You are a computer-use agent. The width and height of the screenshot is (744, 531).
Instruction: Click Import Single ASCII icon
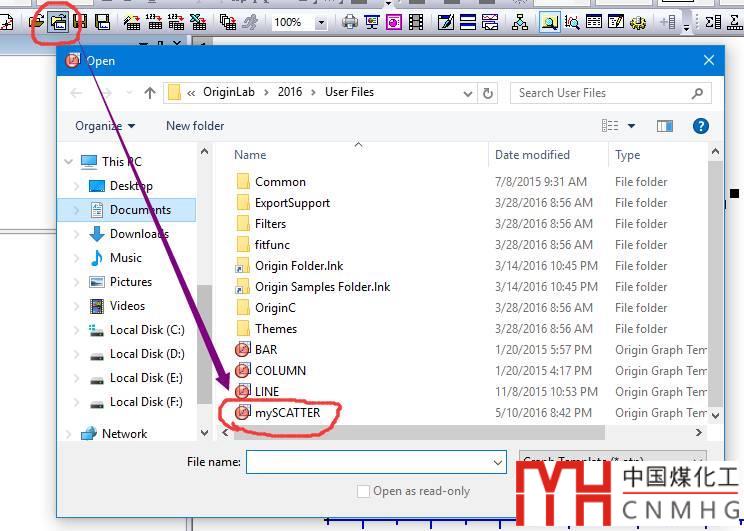tap(154, 22)
